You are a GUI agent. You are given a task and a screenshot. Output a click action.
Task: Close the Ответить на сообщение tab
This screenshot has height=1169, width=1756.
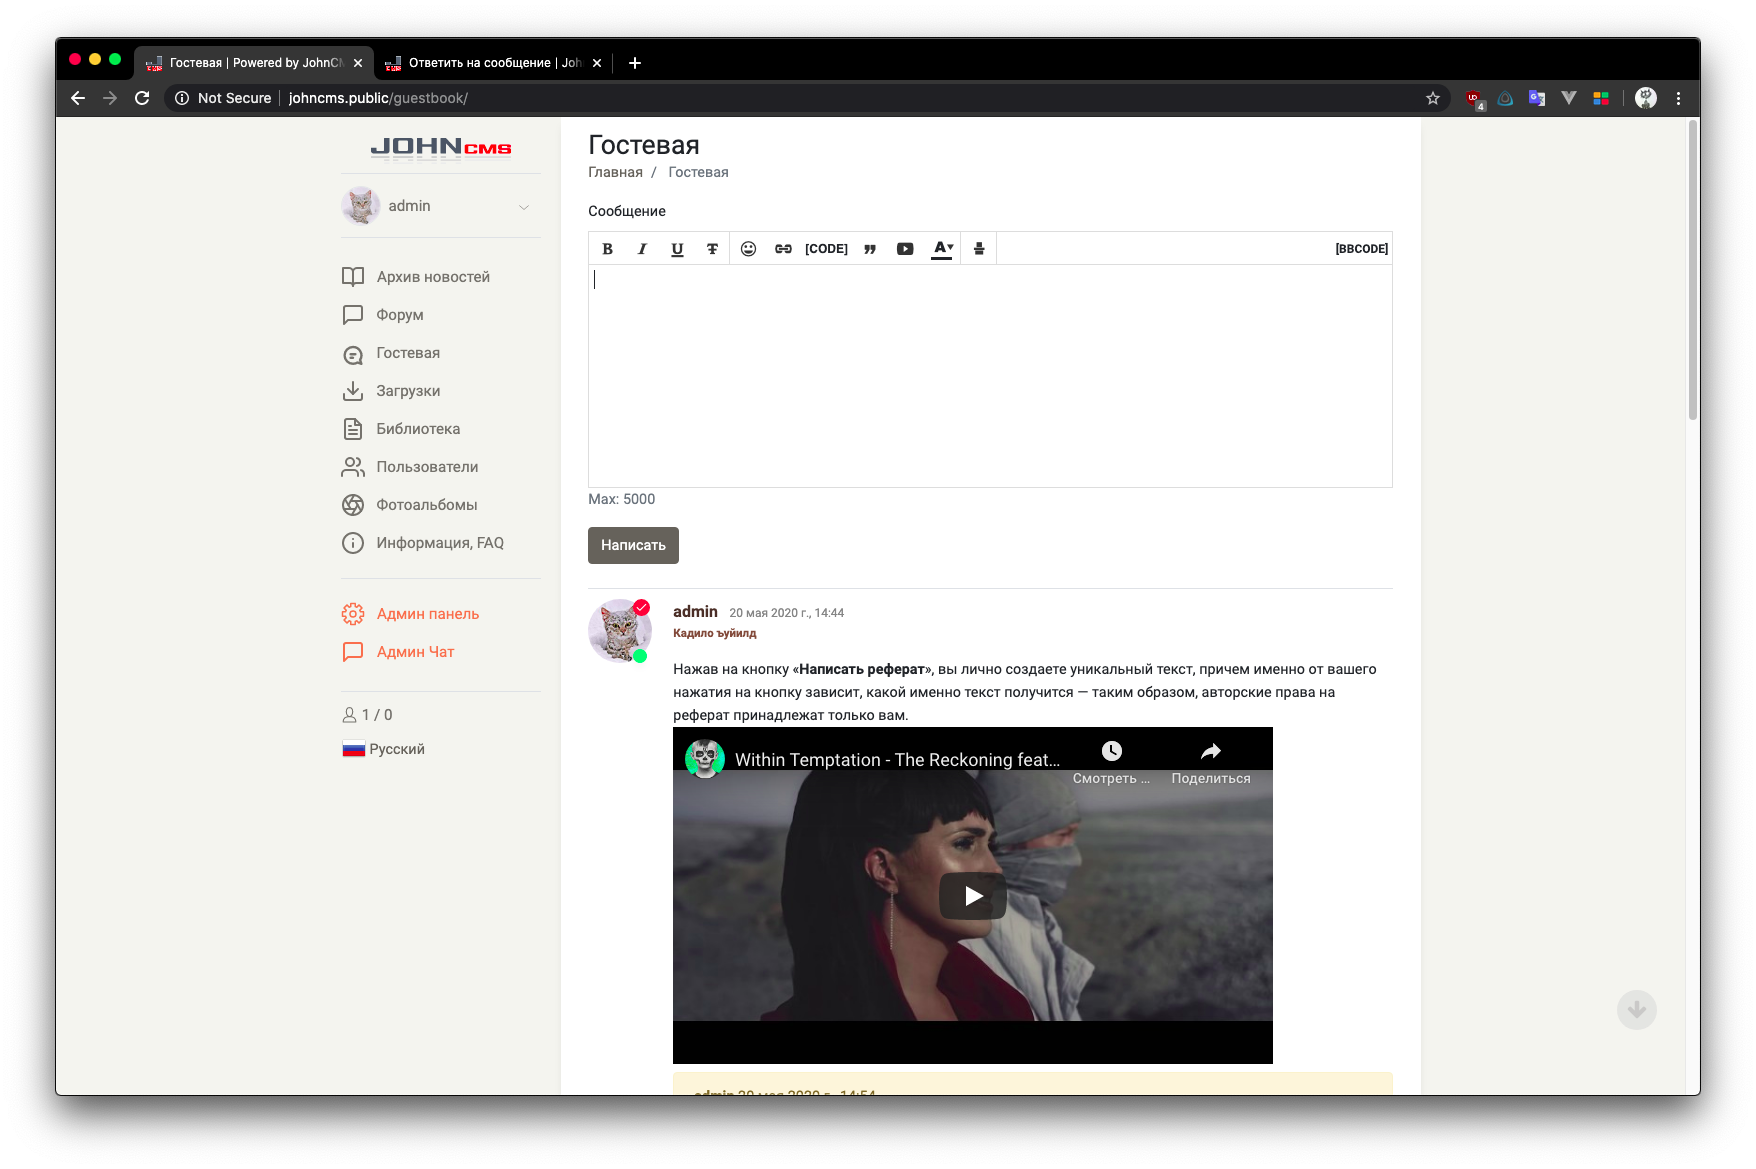point(597,63)
